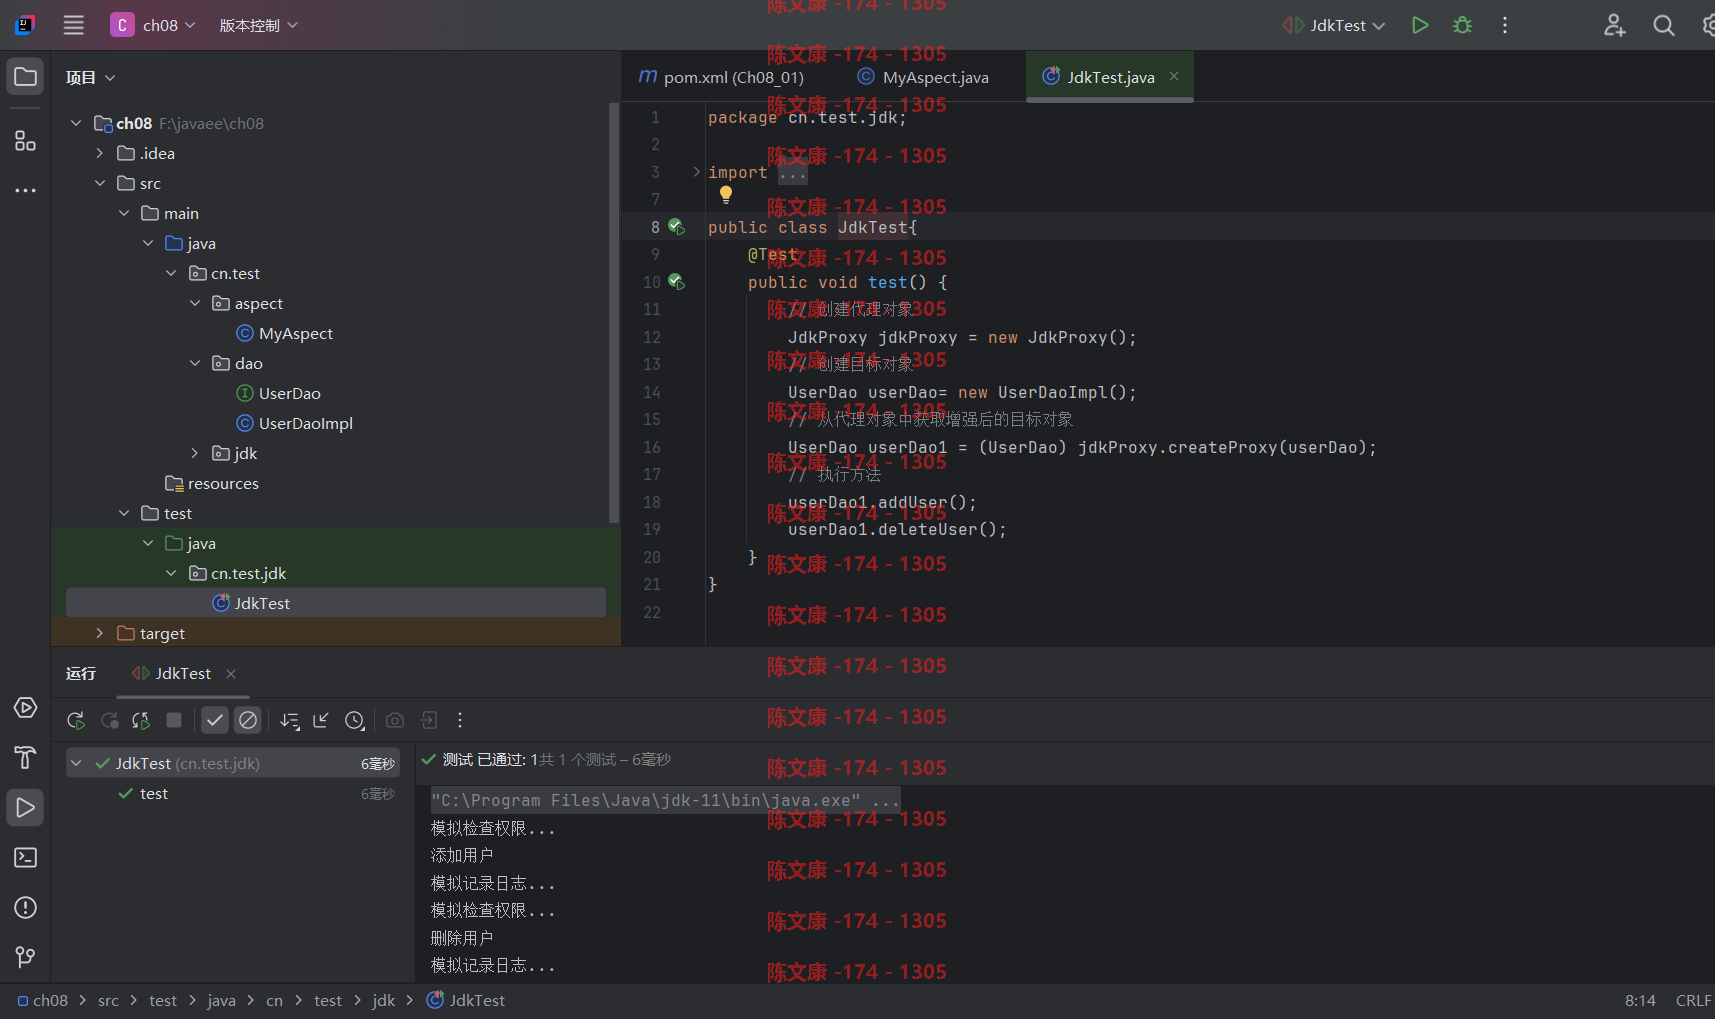Open more actions in top toolbar
Viewport: 1715px width, 1019px height.
pyautogui.click(x=1505, y=25)
